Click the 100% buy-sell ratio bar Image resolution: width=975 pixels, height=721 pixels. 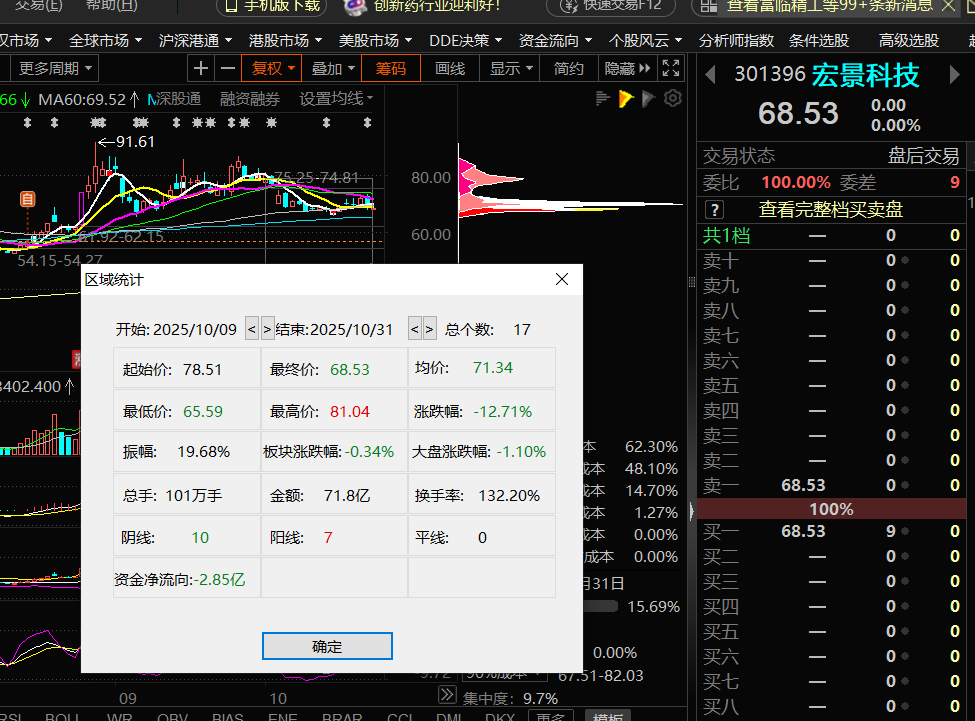coord(831,509)
